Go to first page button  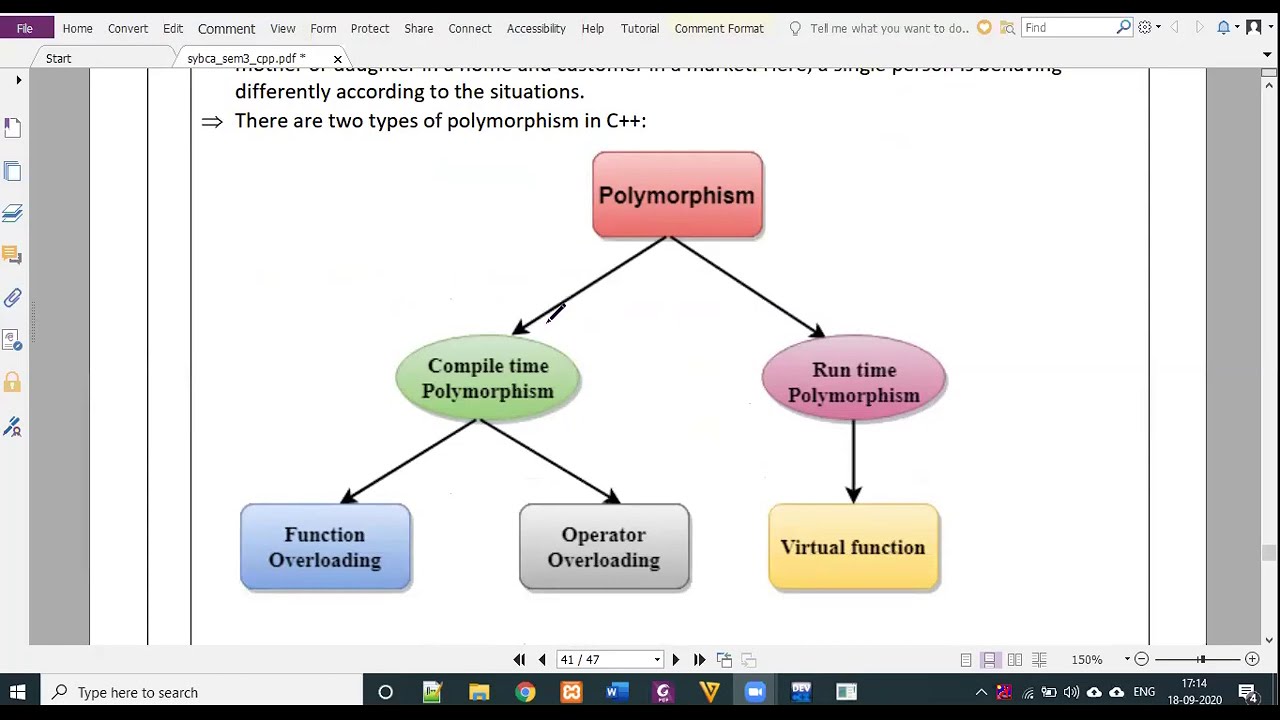pyautogui.click(x=519, y=660)
